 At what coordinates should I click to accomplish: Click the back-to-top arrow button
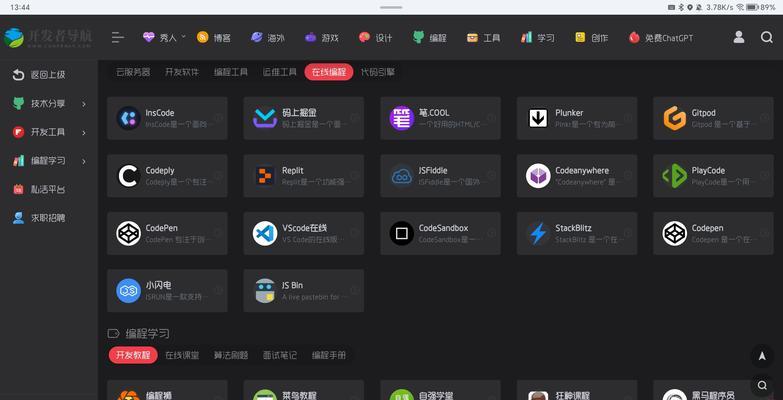pos(762,356)
